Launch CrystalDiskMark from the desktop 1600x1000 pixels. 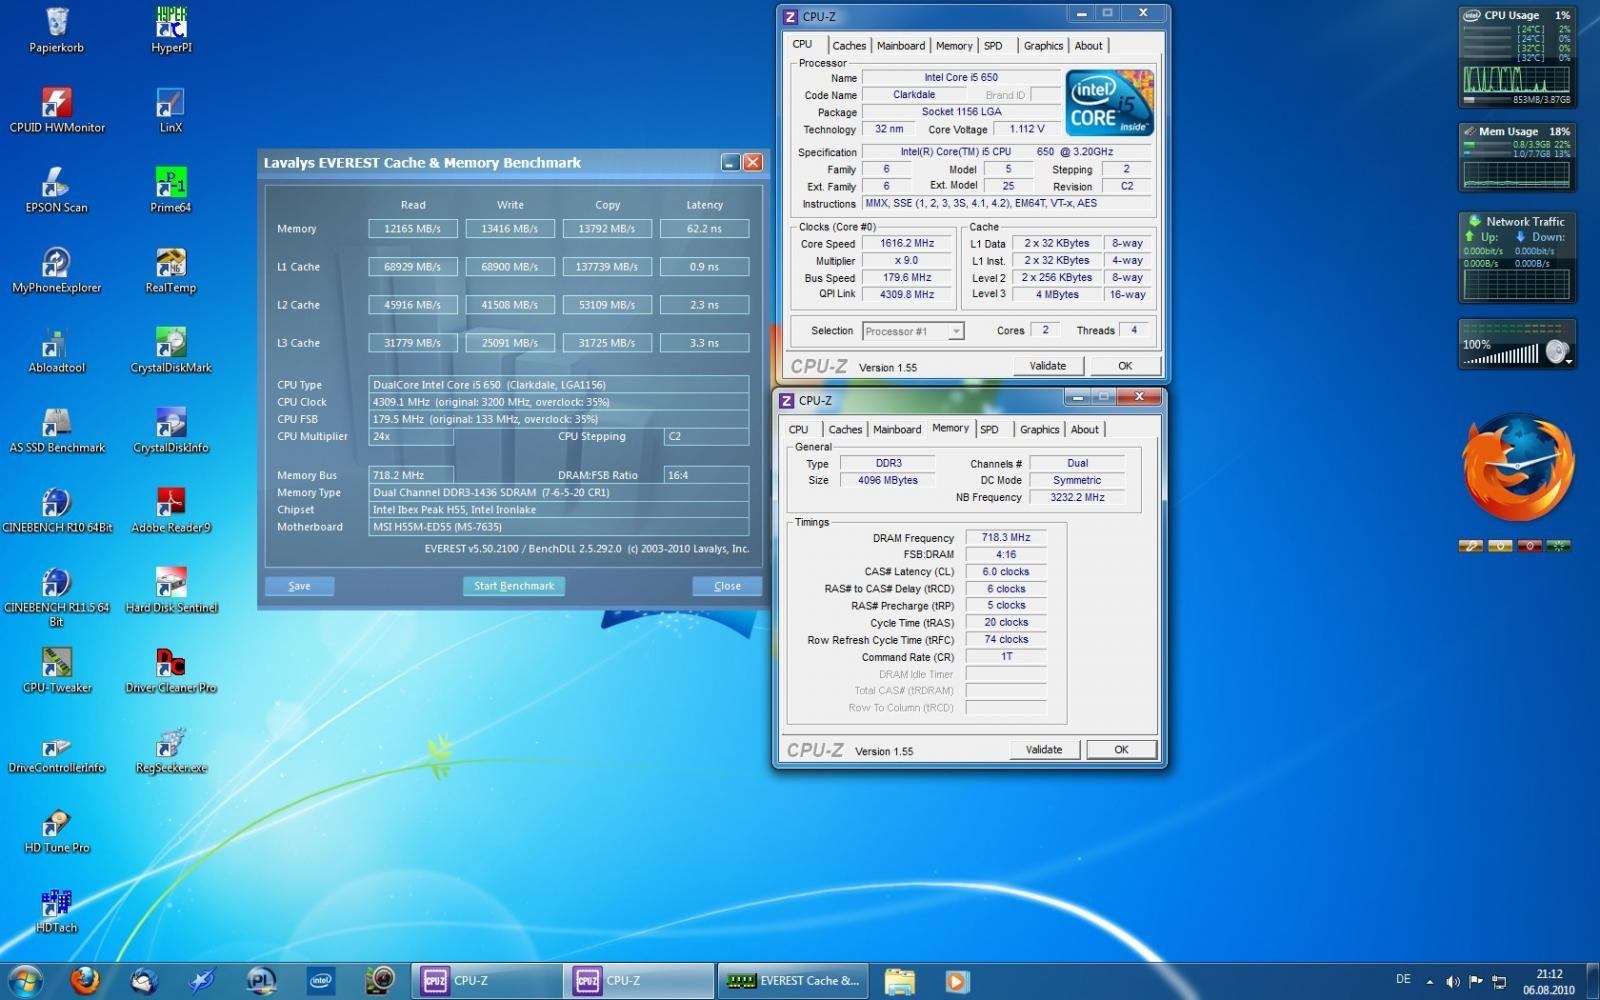point(171,350)
